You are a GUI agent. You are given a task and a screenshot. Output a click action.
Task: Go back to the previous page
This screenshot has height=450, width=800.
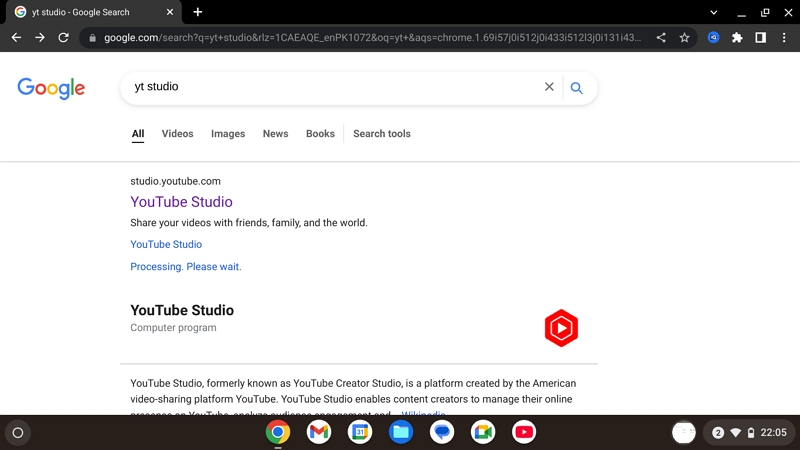pyautogui.click(x=16, y=37)
